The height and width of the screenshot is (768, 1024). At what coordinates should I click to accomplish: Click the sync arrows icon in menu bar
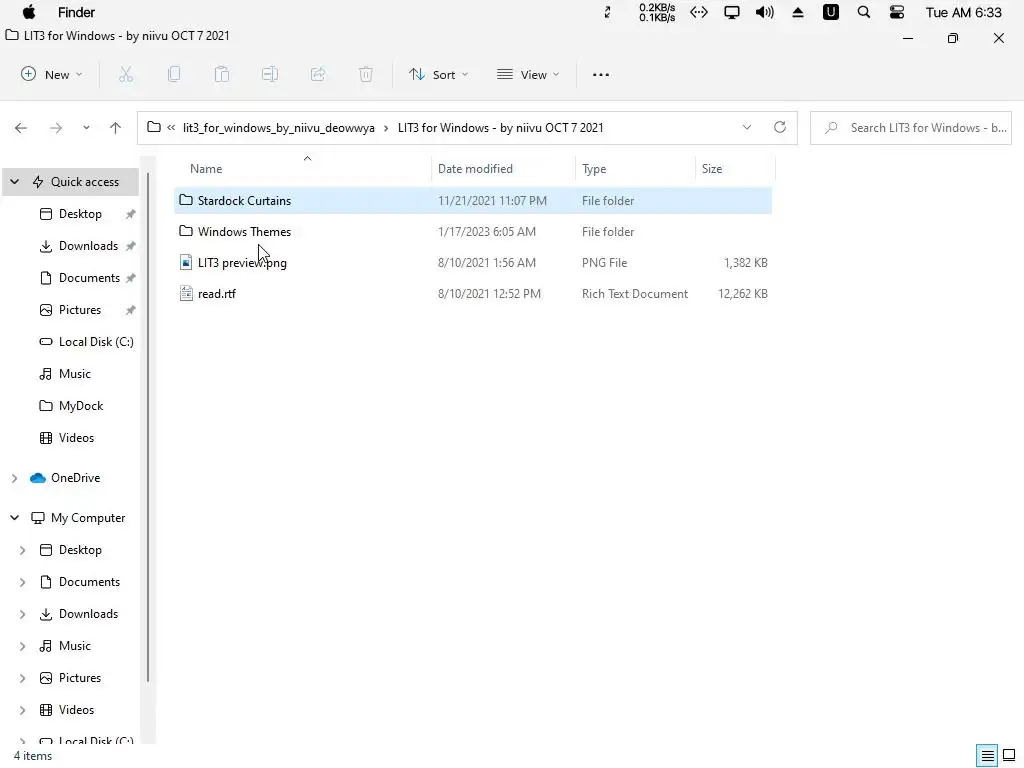(607, 12)
